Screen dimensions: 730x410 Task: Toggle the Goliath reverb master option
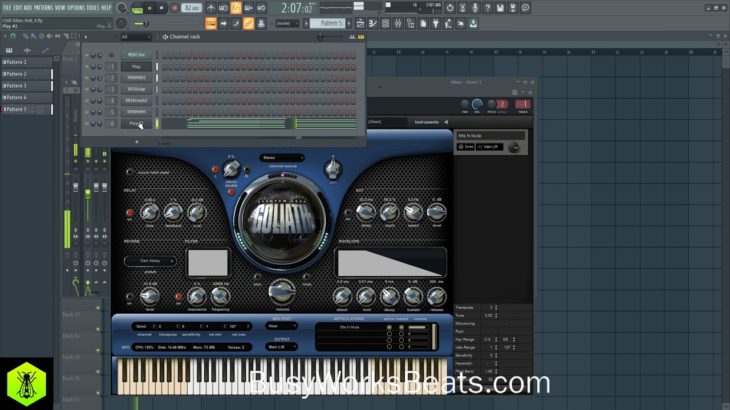click(129, 172)
